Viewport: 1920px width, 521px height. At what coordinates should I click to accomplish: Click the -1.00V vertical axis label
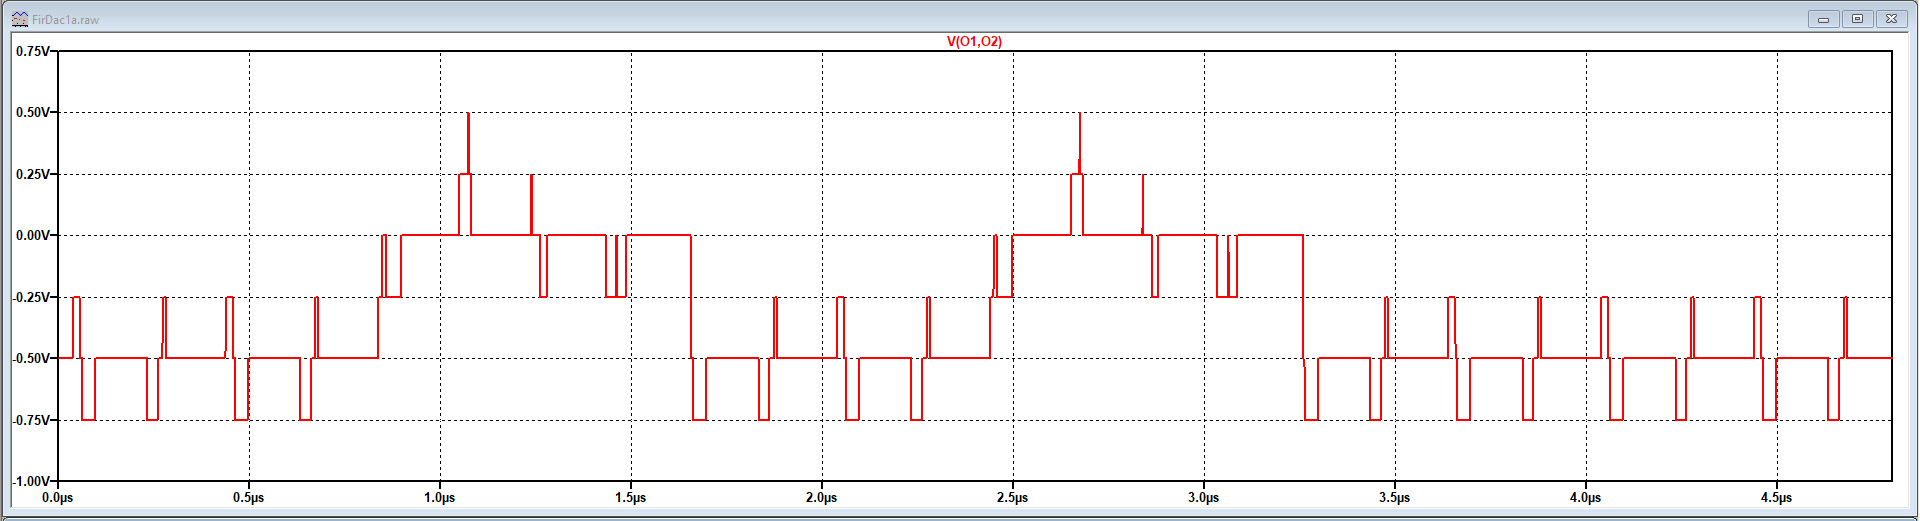tap(30, 481)
